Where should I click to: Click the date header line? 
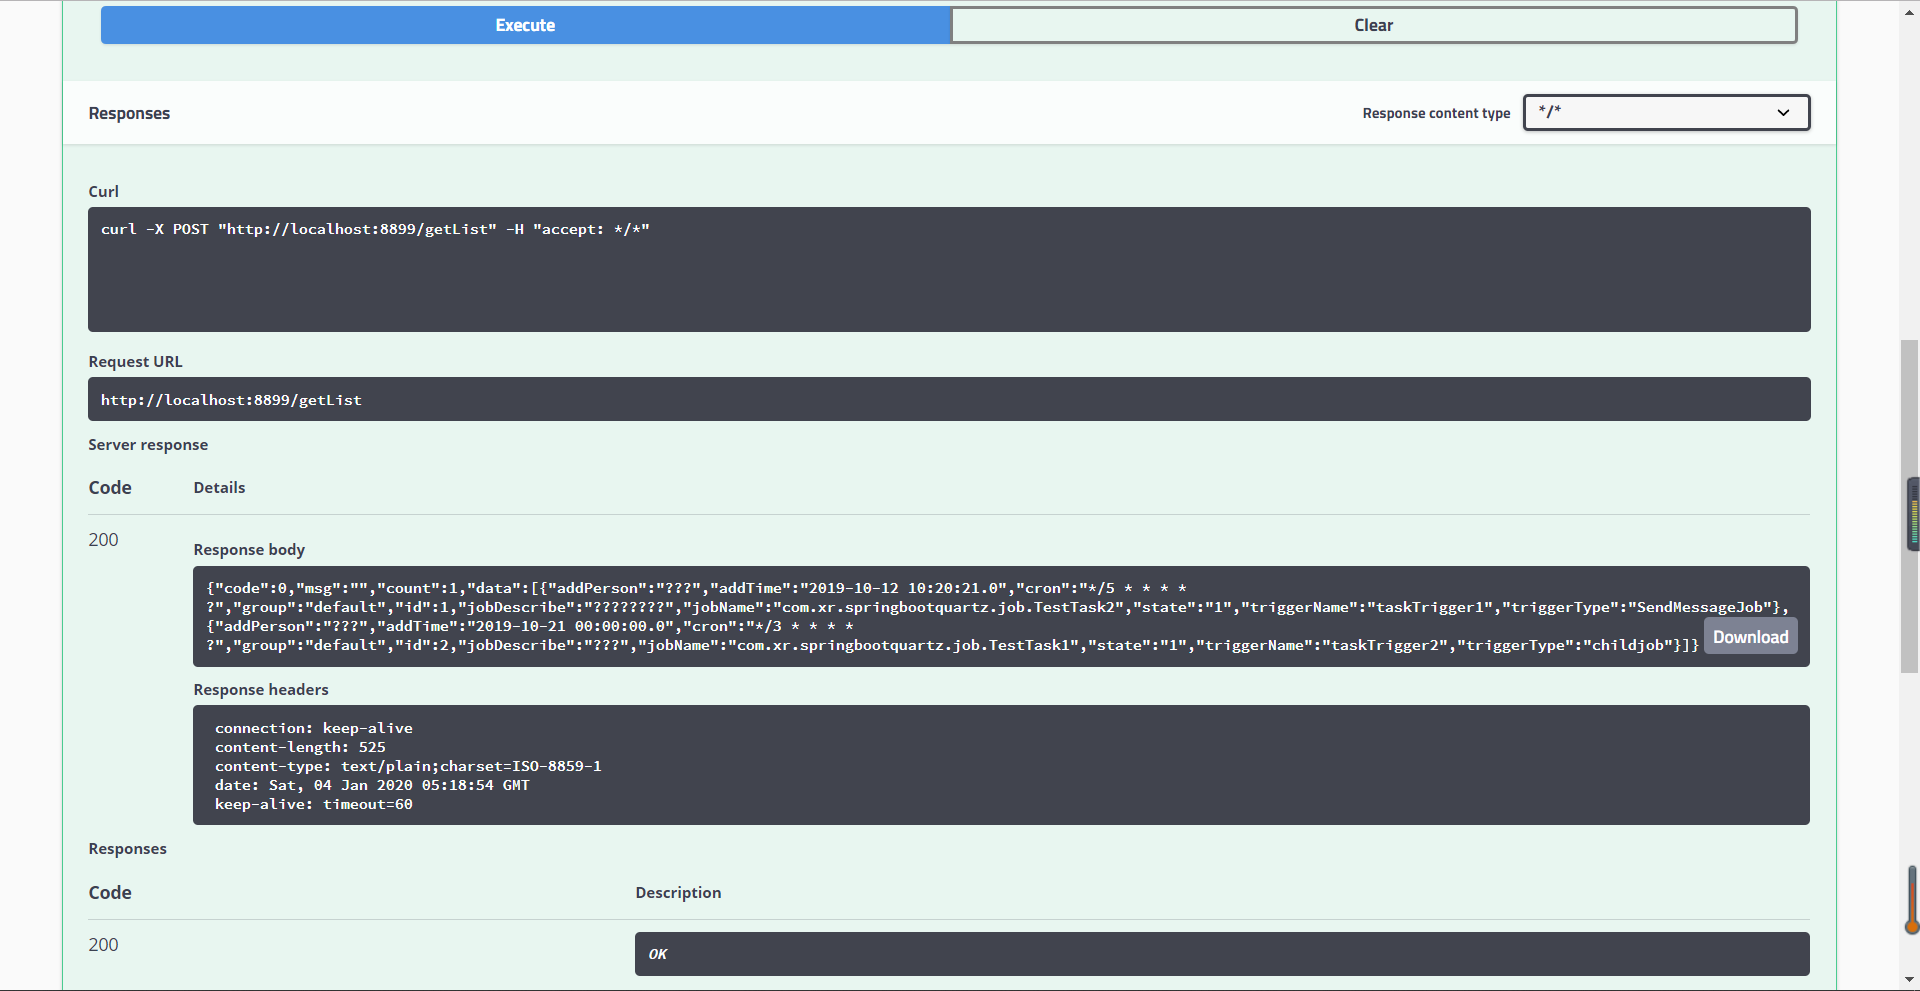[372, 785]
